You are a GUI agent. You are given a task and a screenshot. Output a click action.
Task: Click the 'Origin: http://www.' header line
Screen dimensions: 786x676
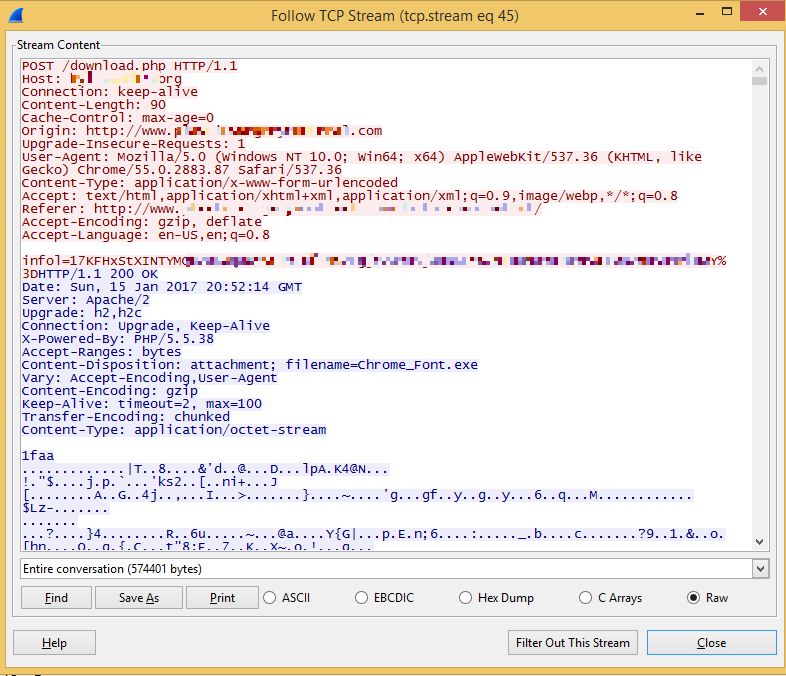202,131
